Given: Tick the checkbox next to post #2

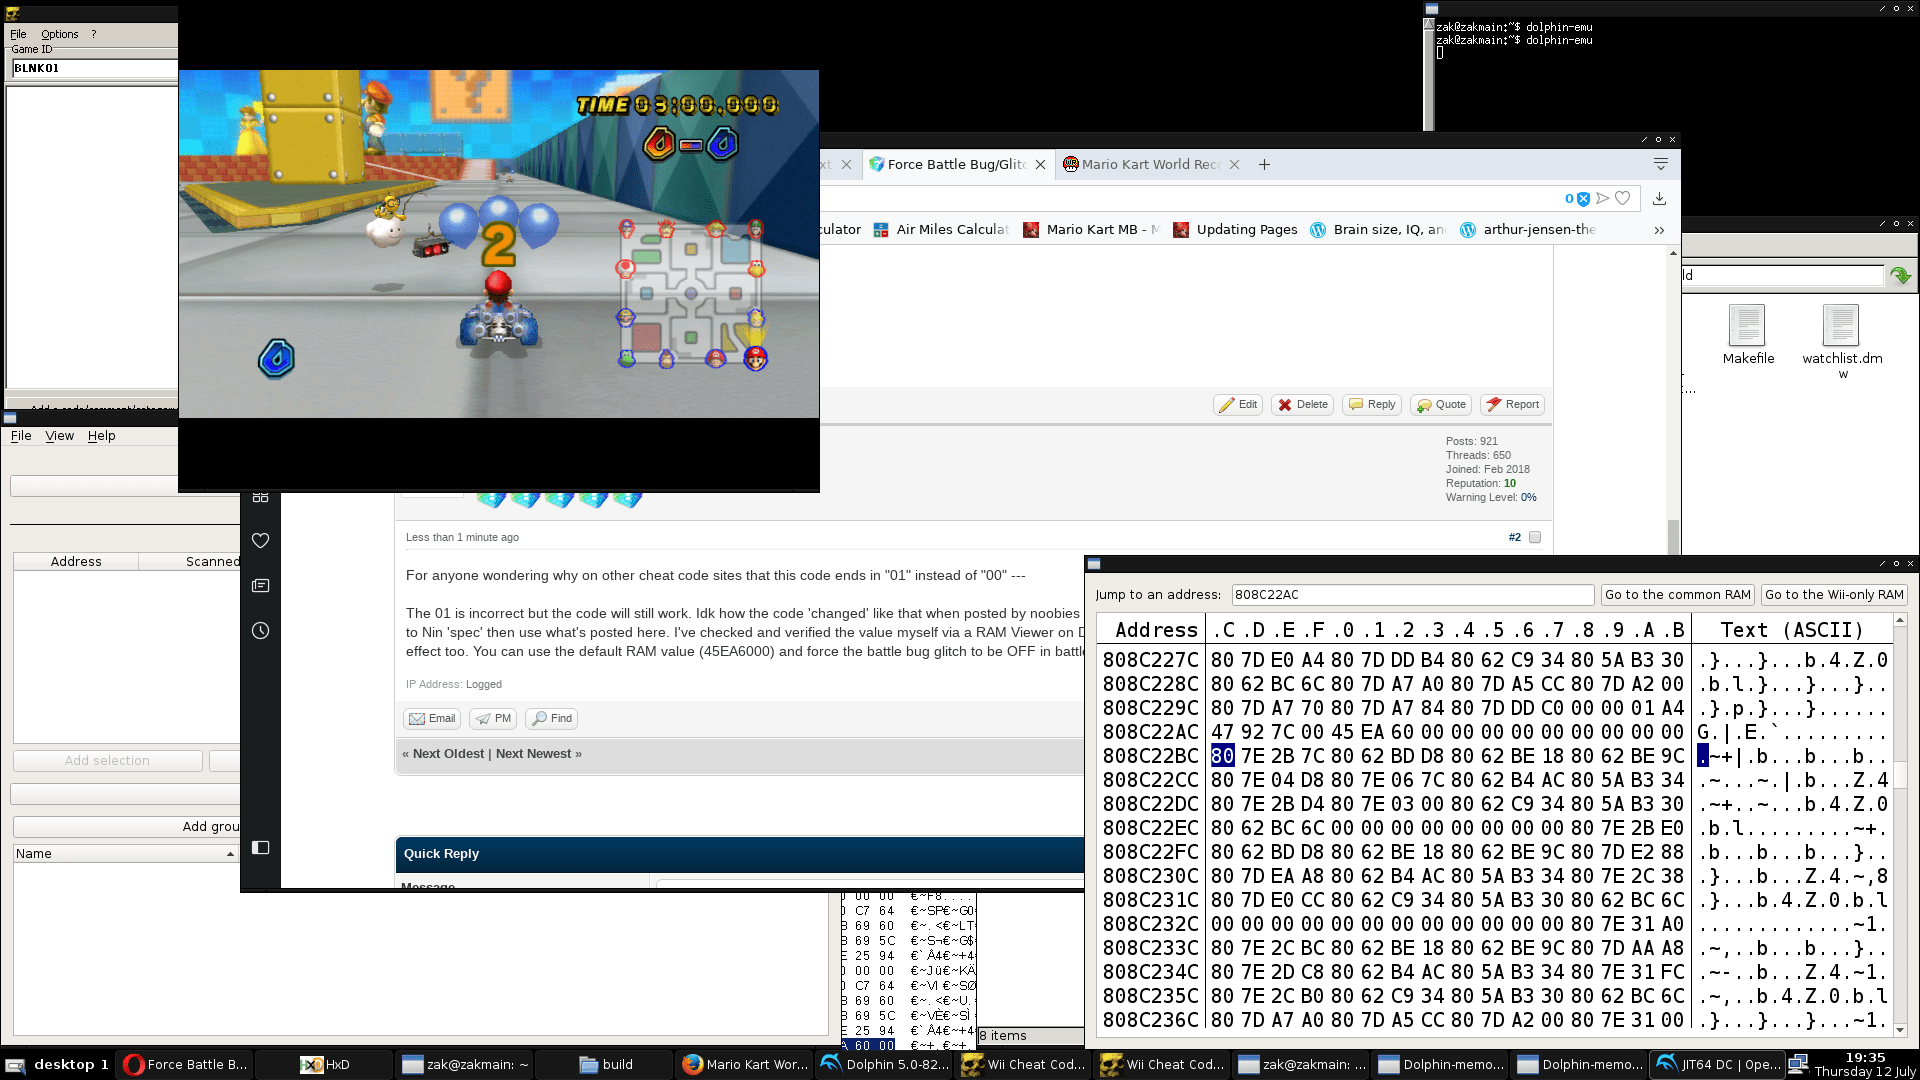Looking at the screenshot, I should pos(1535,538).
